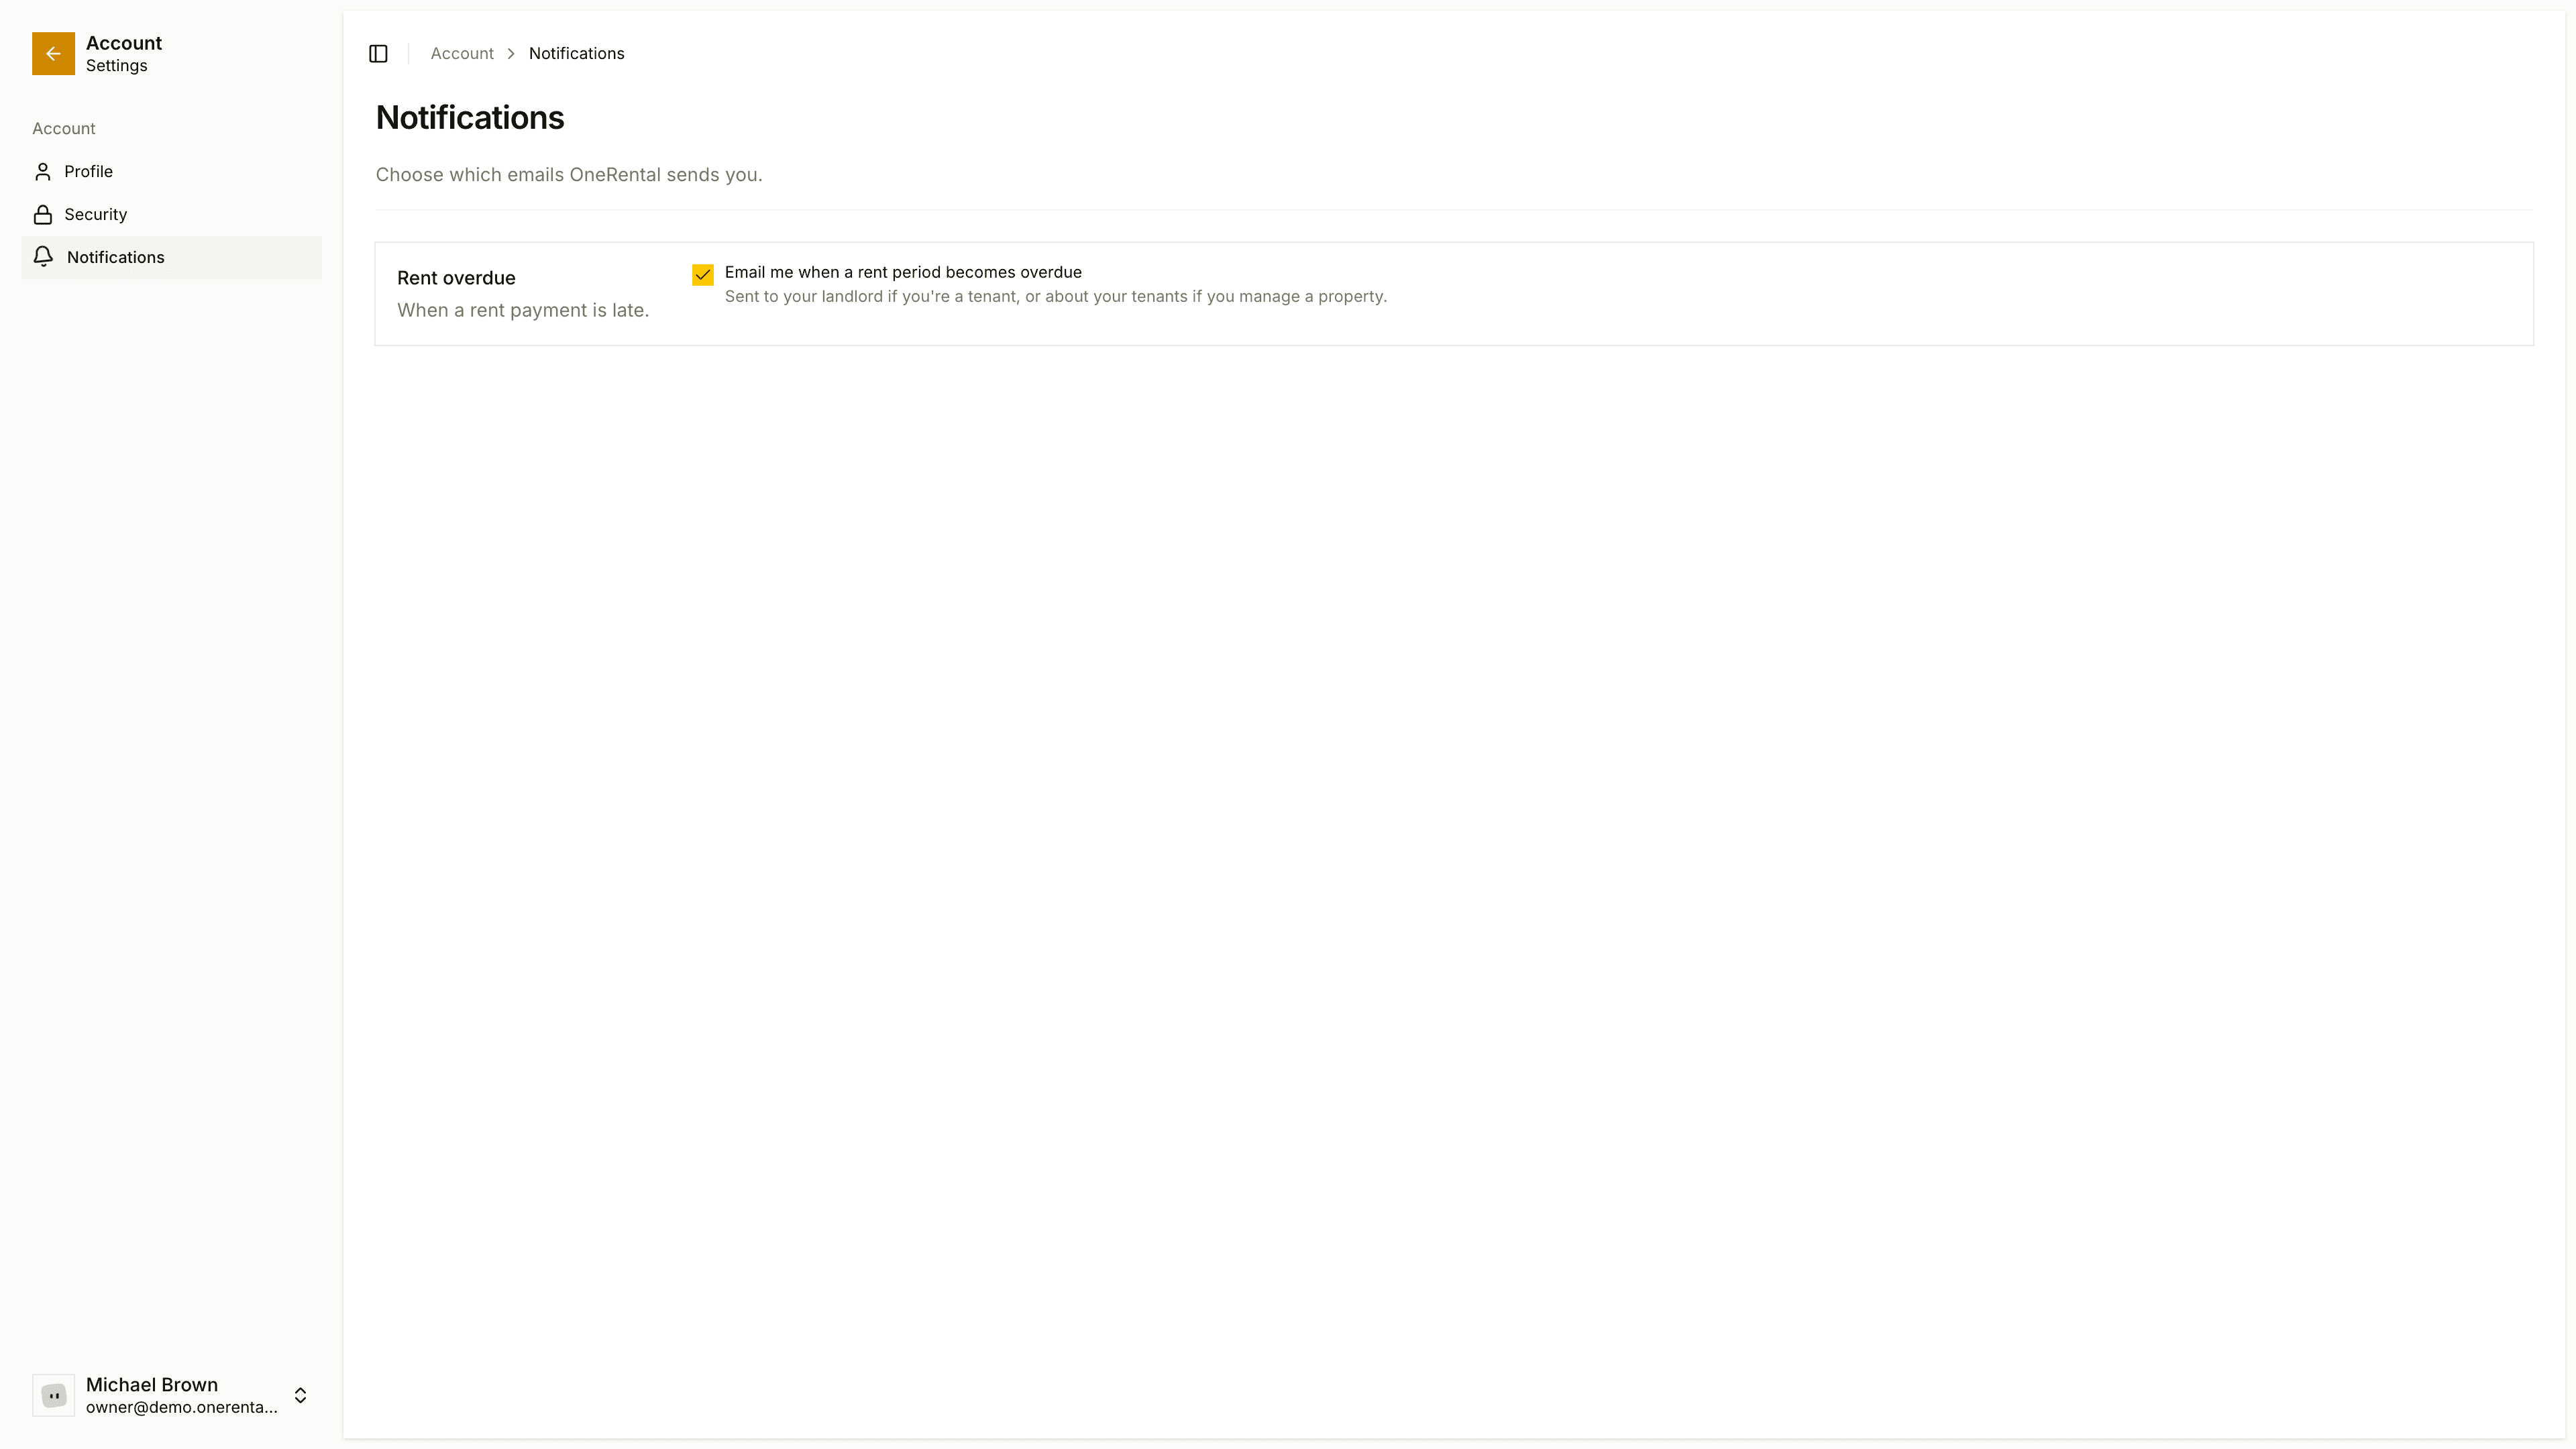Viewport: 2576px width, 1449px height.
Task: Toggle the sidebar panel icon
Action: pos(378,54)
